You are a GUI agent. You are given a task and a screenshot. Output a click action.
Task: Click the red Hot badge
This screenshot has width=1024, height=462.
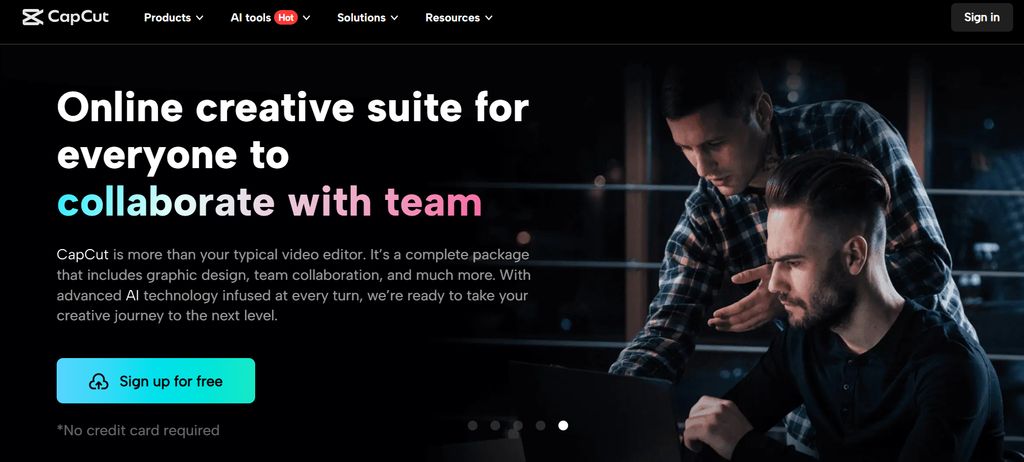pos(285,18)
